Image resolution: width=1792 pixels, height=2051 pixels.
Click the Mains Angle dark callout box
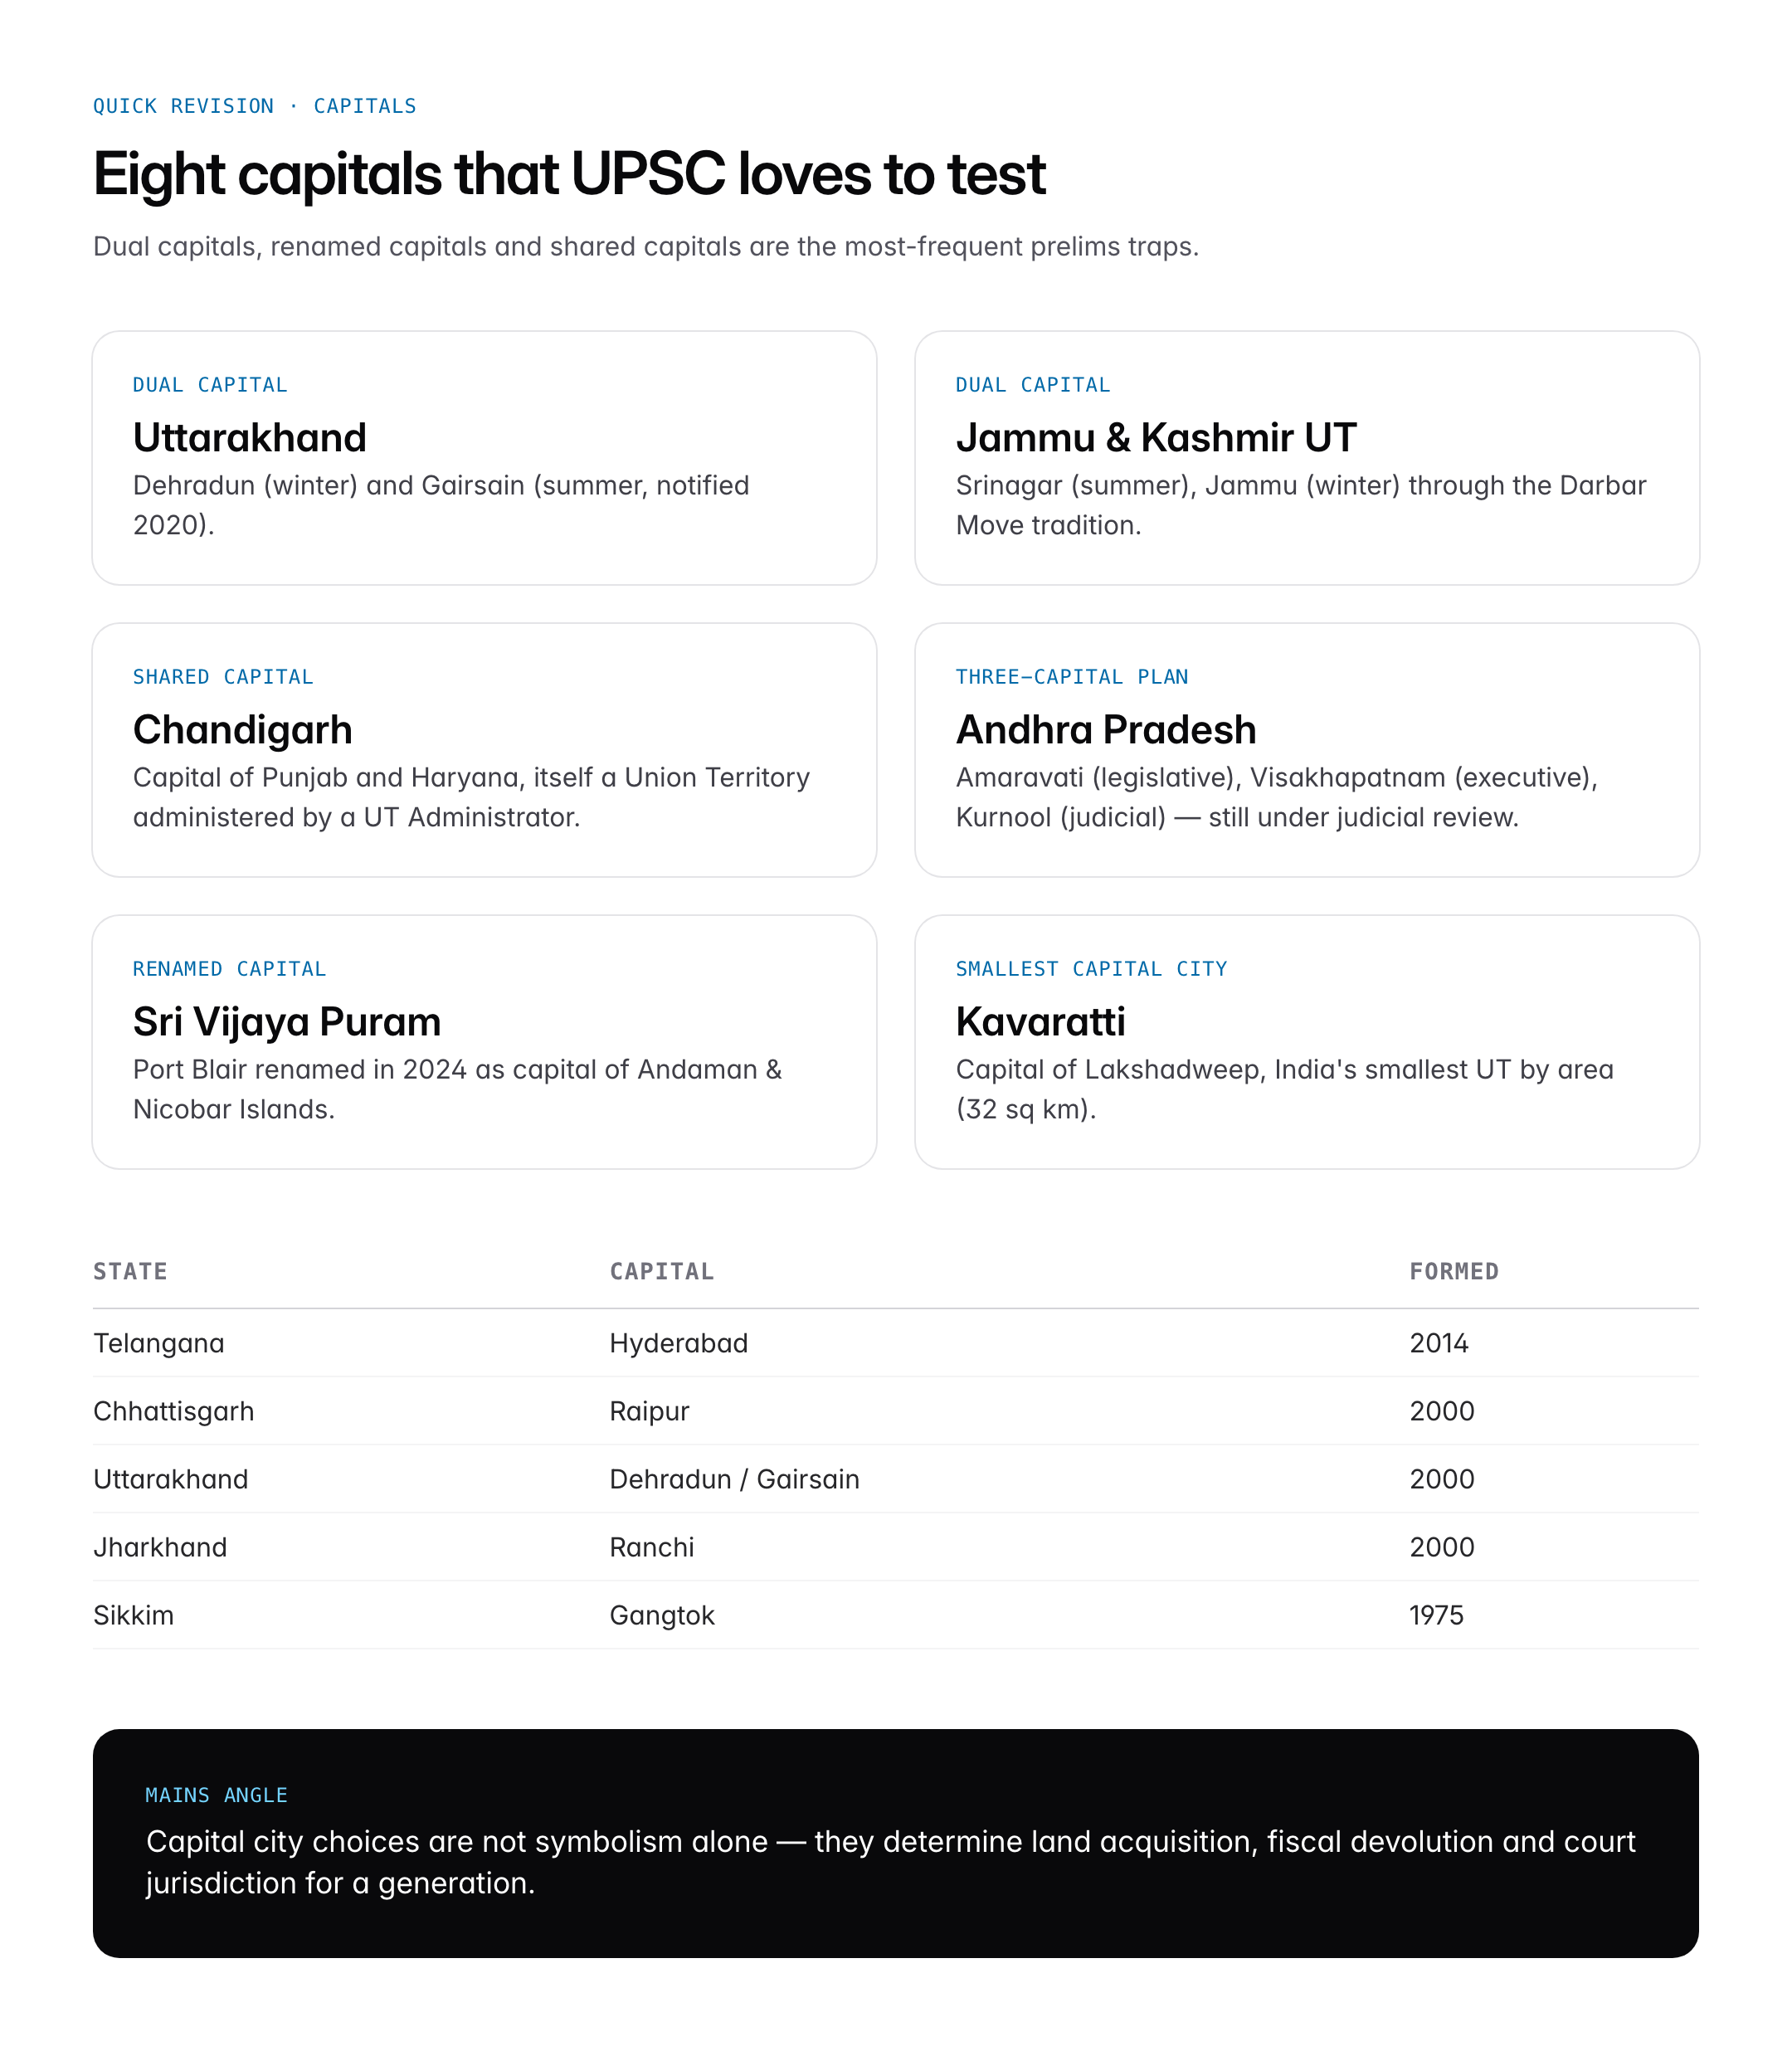(x=895, y=1843)
